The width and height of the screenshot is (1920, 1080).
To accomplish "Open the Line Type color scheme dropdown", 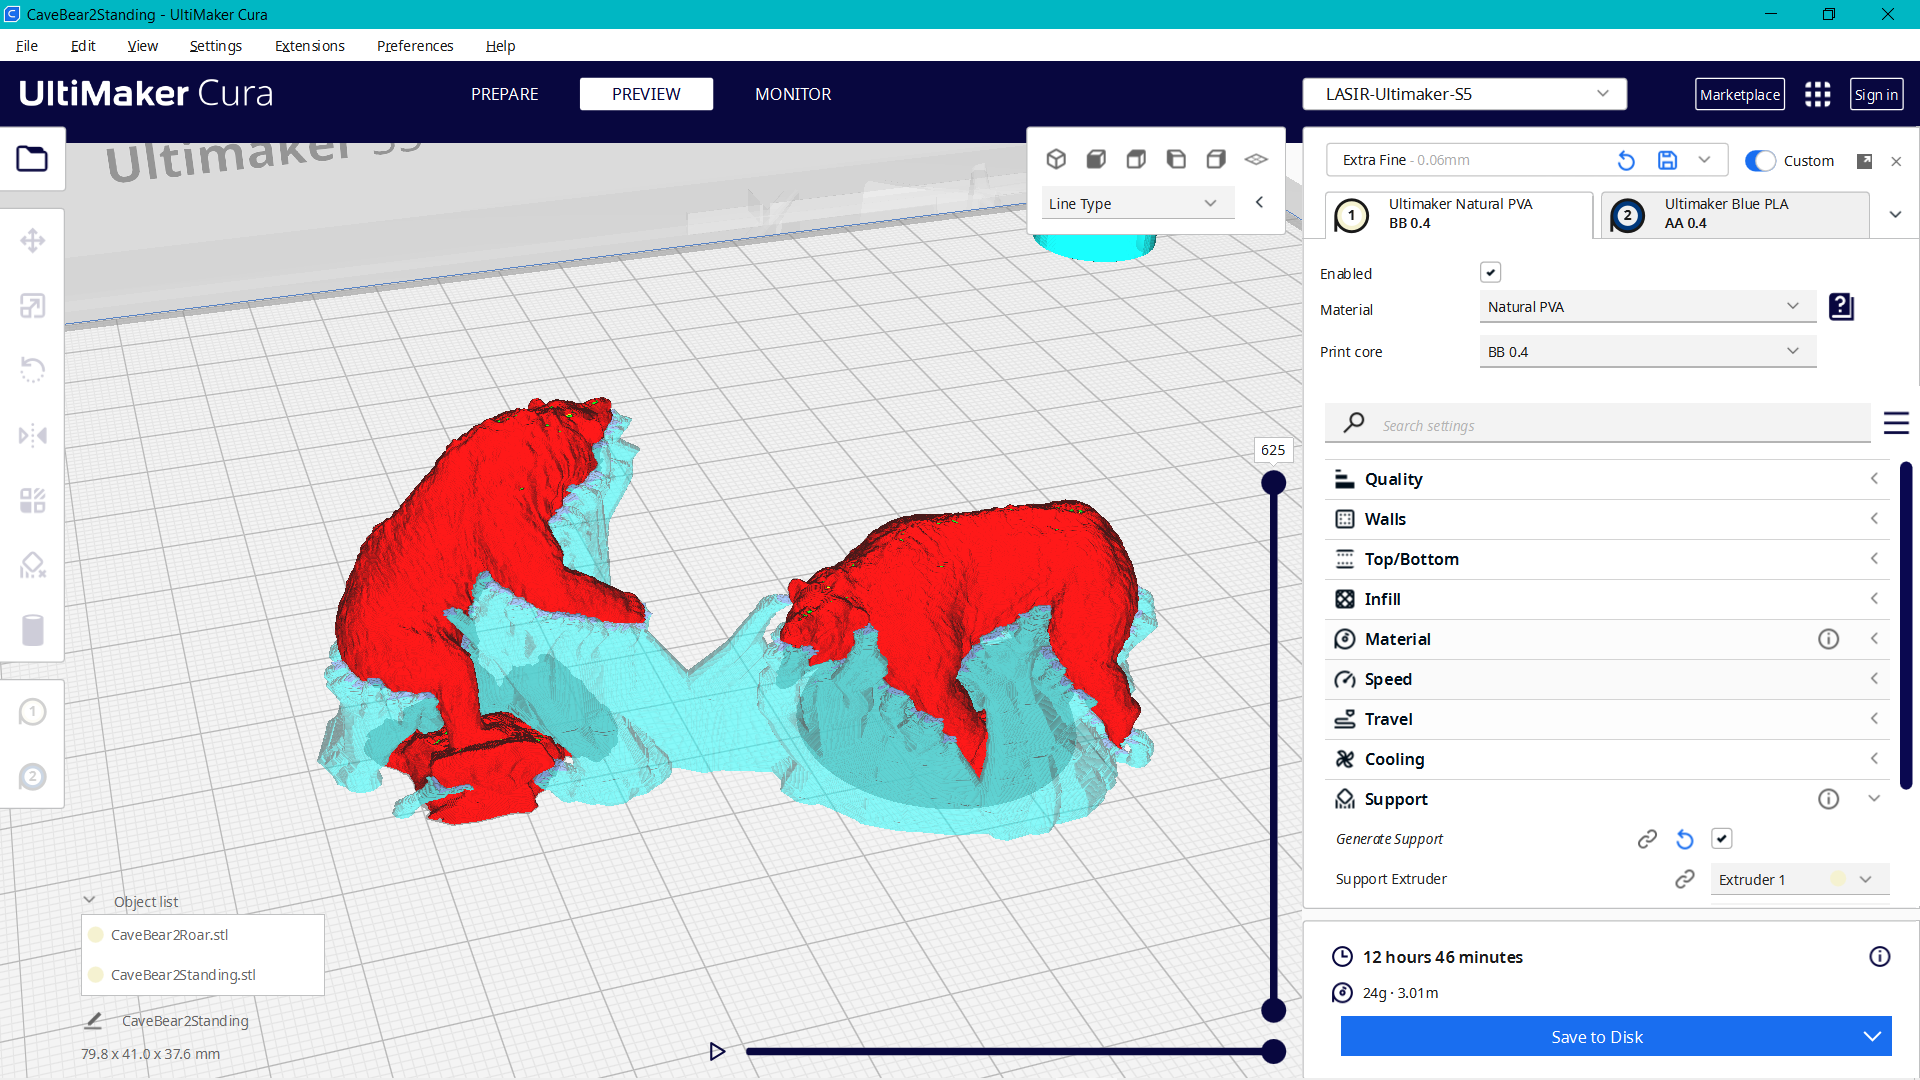I will click(x=1137, y=202).
